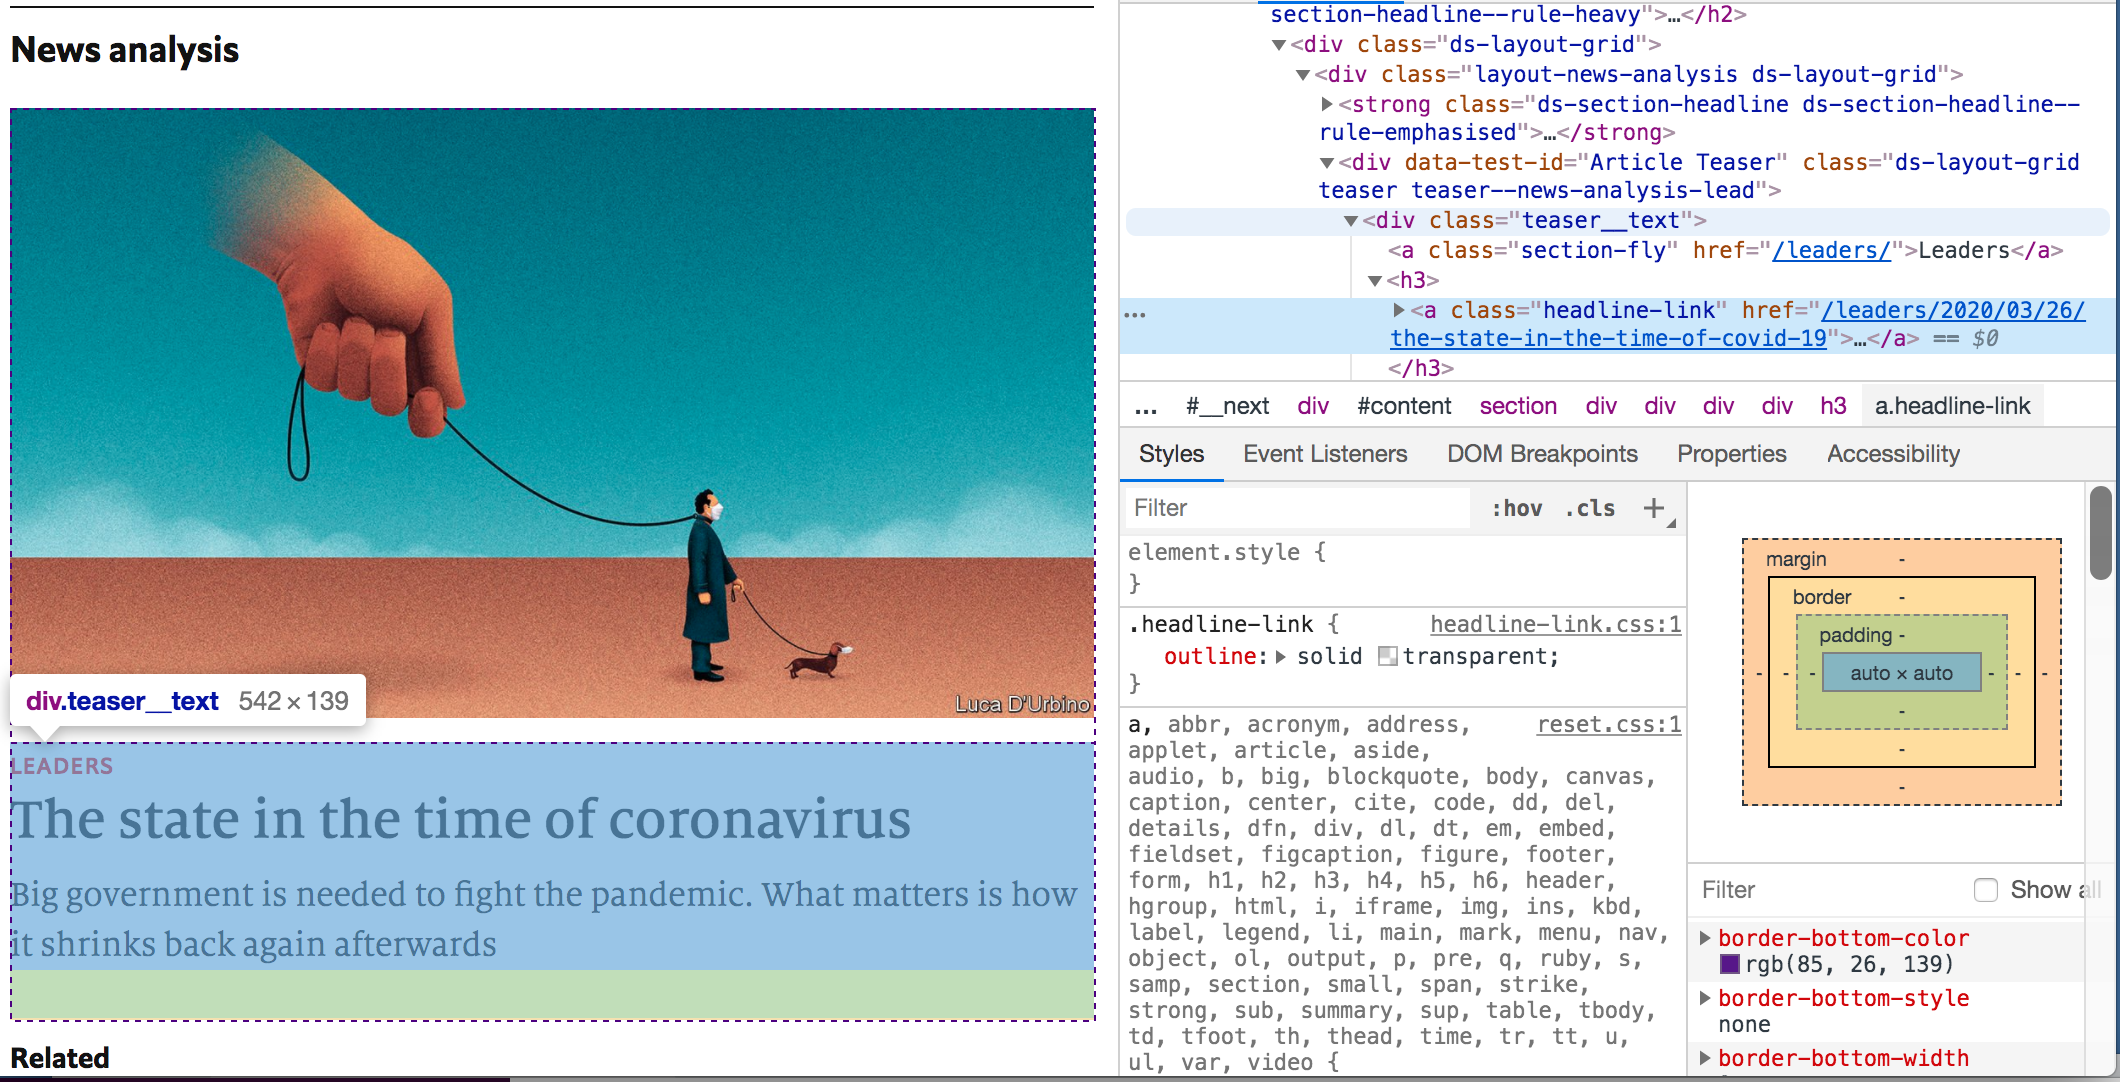Collapse the div class ds-layout-grid node
The width and height of the screenshot is (2120, 1082).
click(1278, 45)
